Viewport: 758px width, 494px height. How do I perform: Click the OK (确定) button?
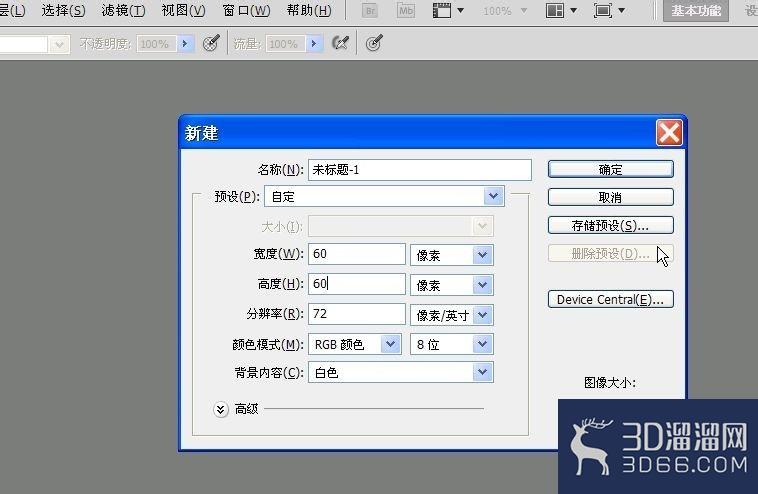tap(611, 170)
